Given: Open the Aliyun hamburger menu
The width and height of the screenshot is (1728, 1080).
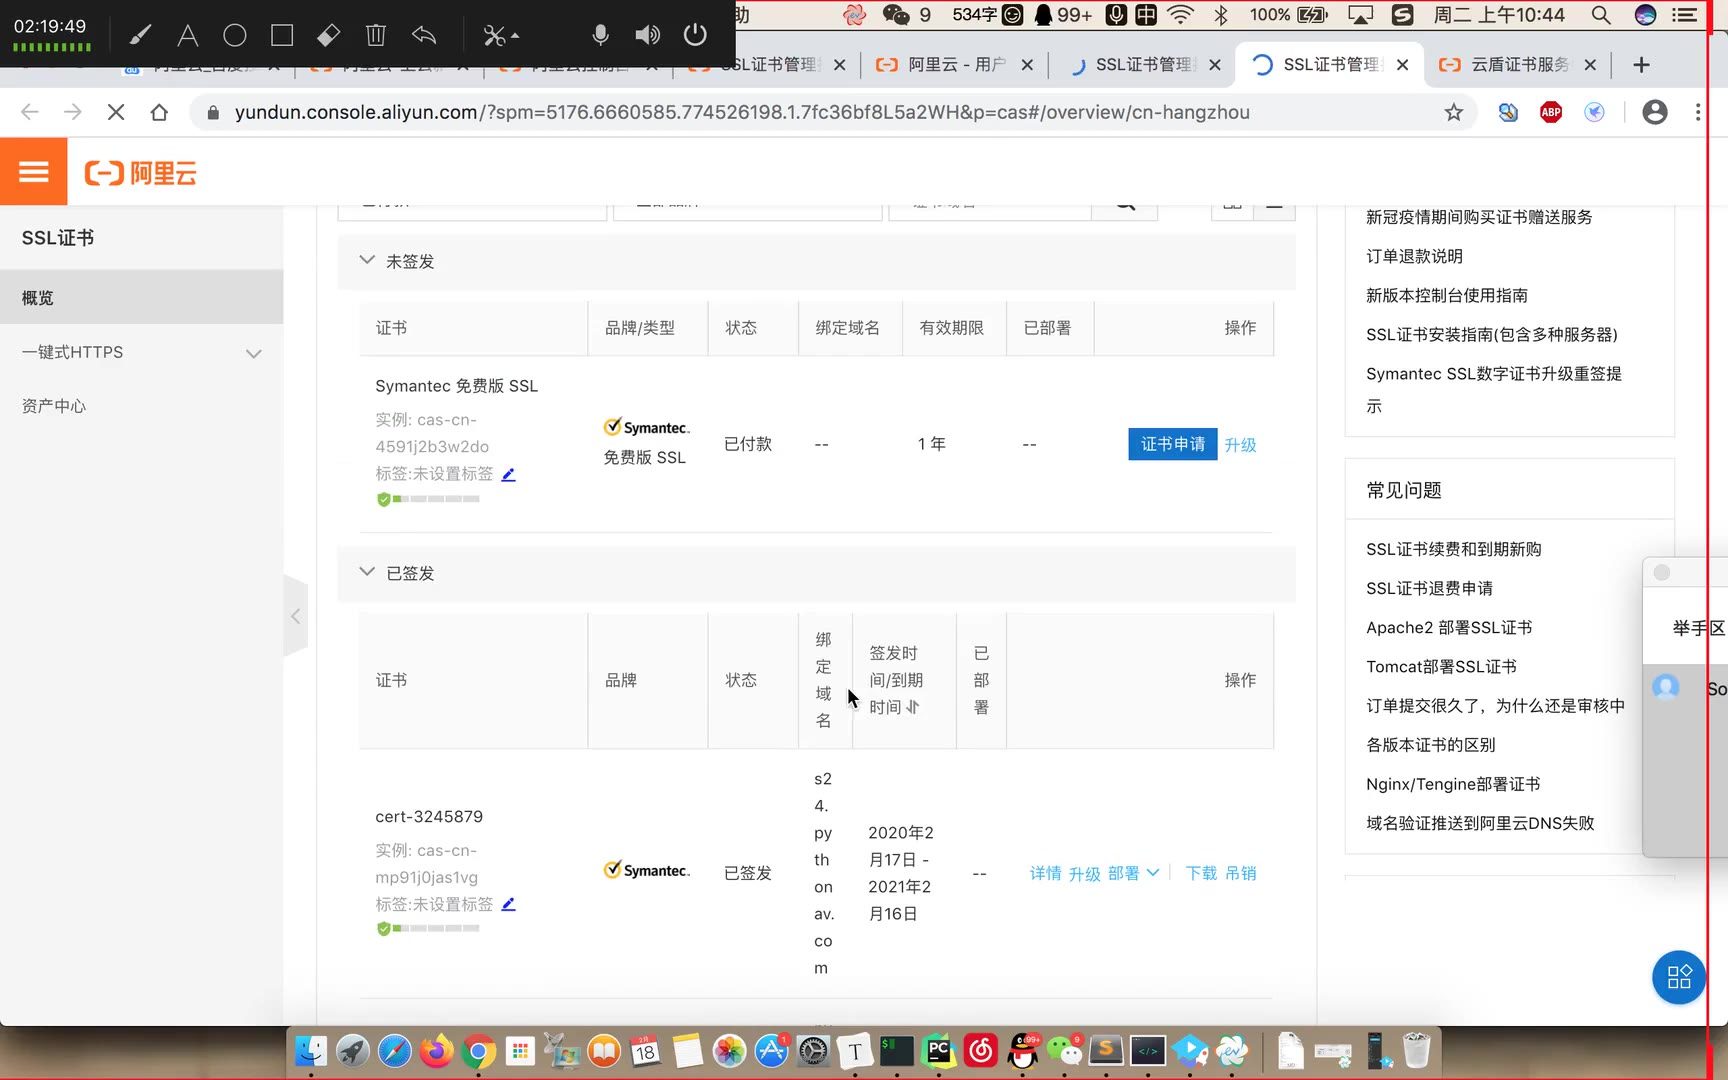Looking at the screenshot, I should pos(33,172).
